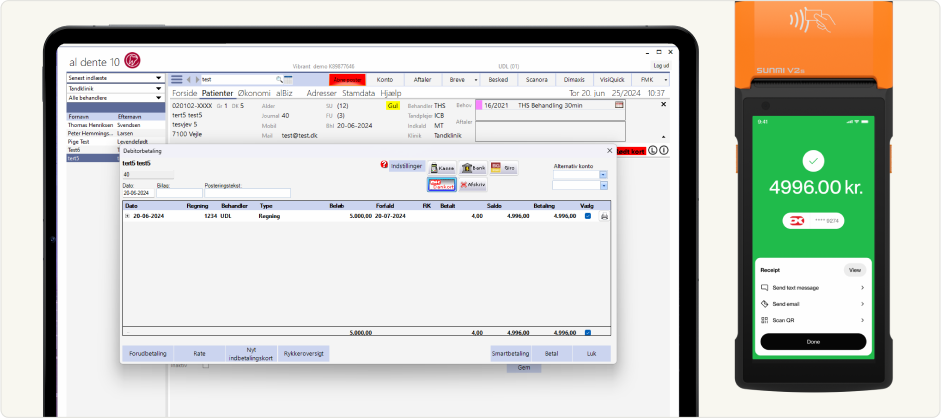Uncheck the Valg checkbox for invoice 1234
Viewport: 941px width, 418px height.
[x=587, y=216]
